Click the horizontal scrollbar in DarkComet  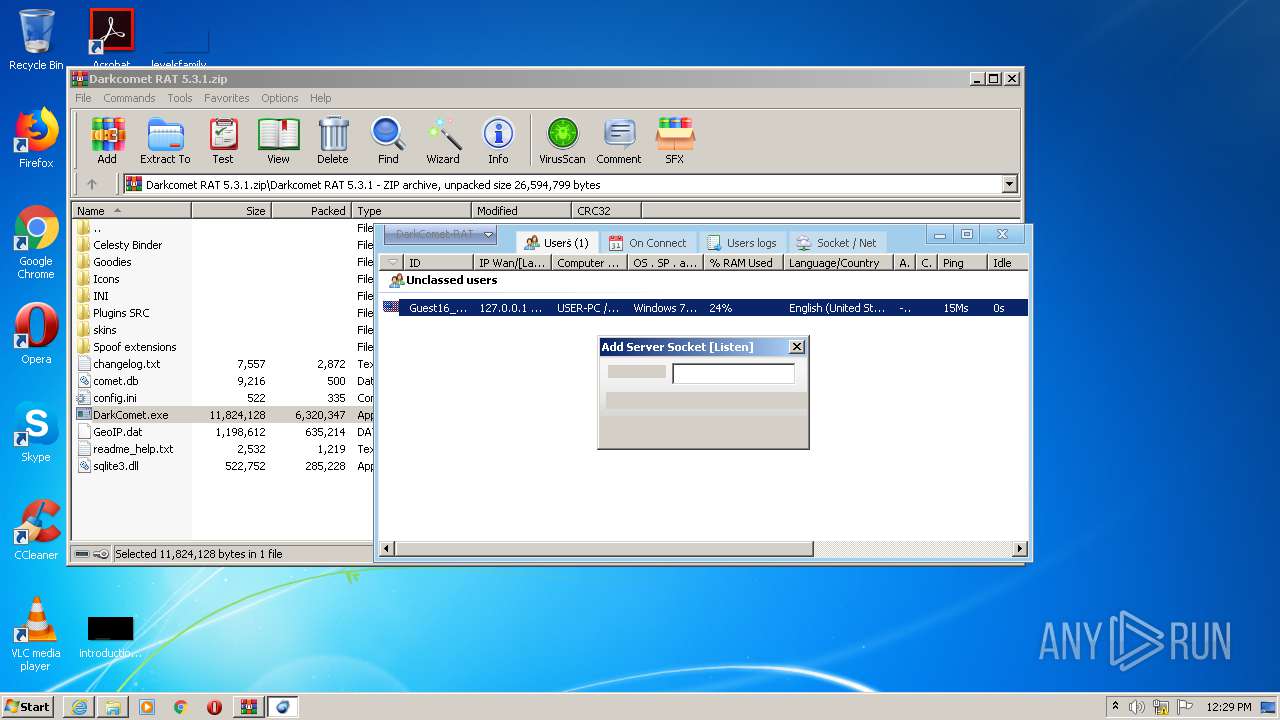(603, 549)
